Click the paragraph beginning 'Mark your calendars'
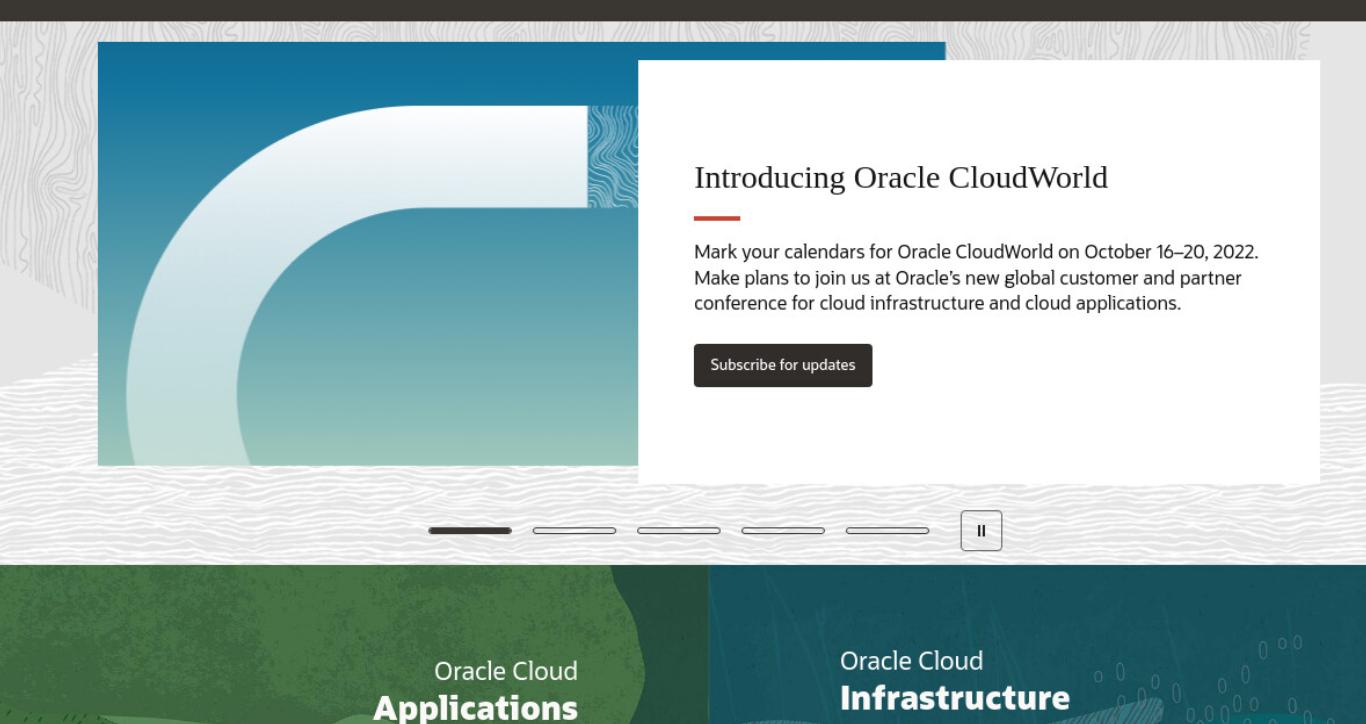 pos(976,277)
